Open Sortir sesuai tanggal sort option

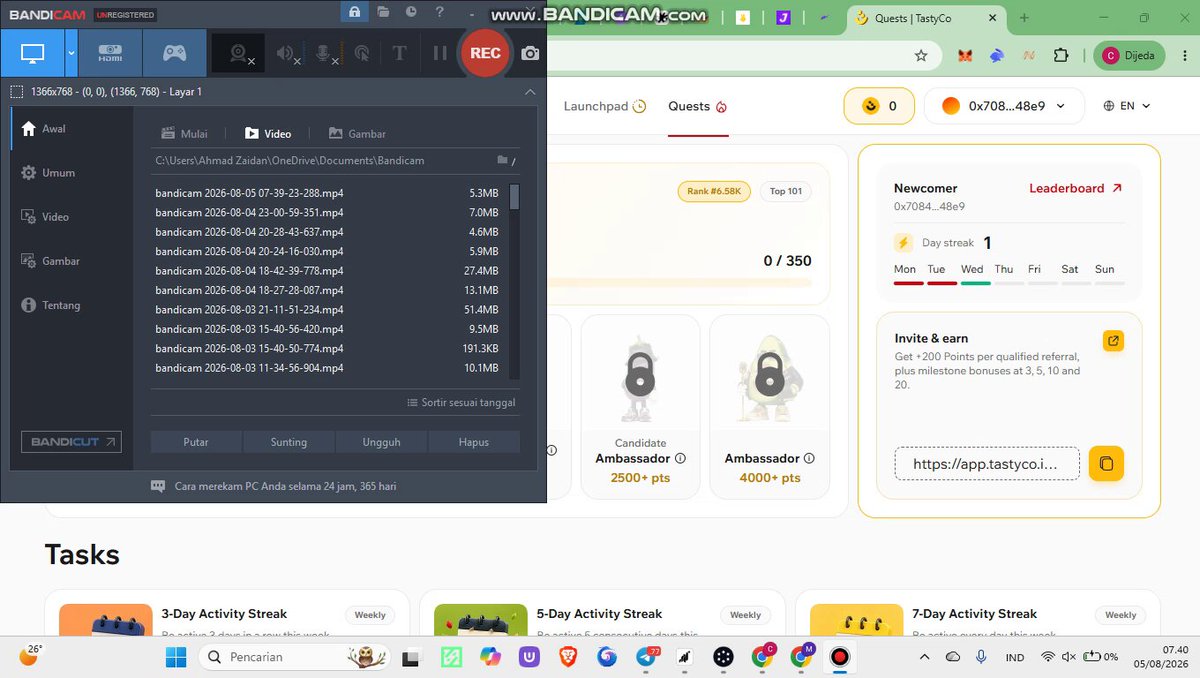461,403
